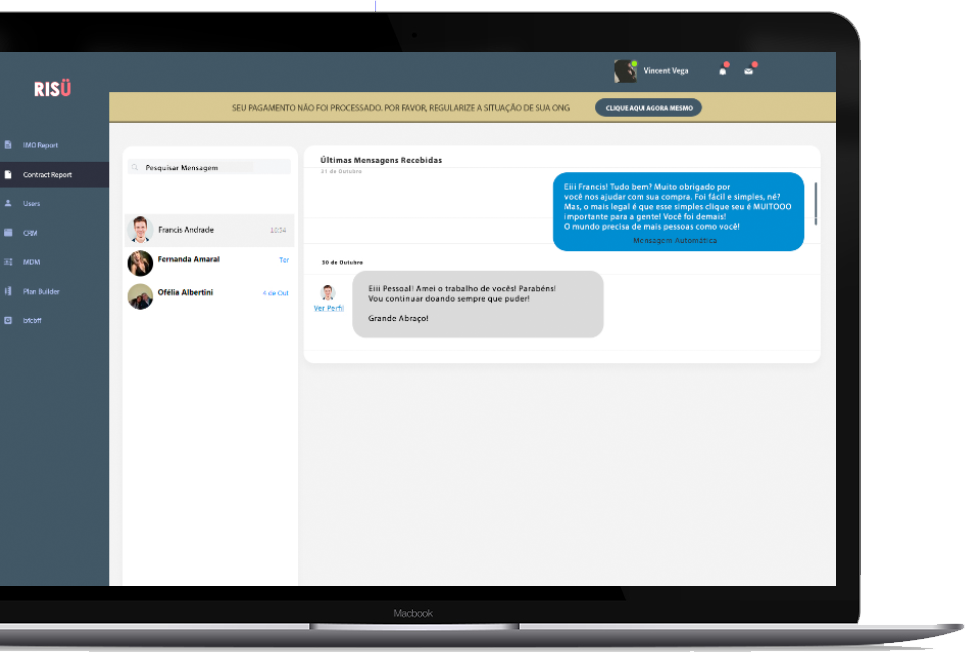
Task: Select the Plan Builder menu item
Action: 41,291
